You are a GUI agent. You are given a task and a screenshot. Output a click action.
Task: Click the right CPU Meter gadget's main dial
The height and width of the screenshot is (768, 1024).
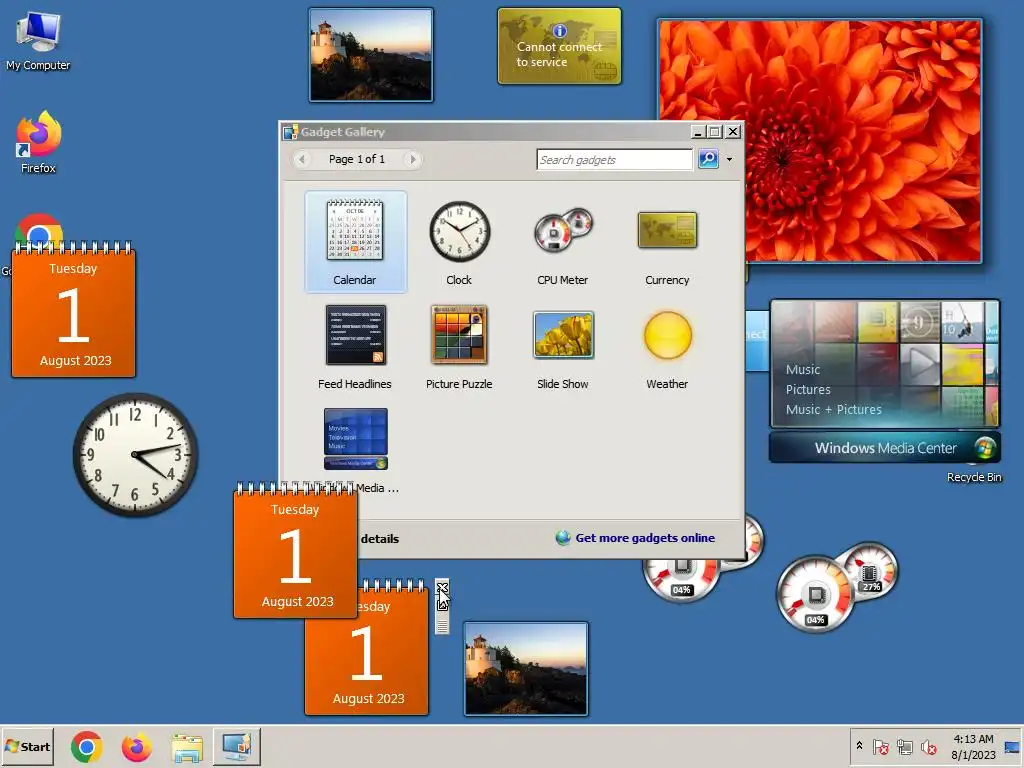click(x=815, y=594)
